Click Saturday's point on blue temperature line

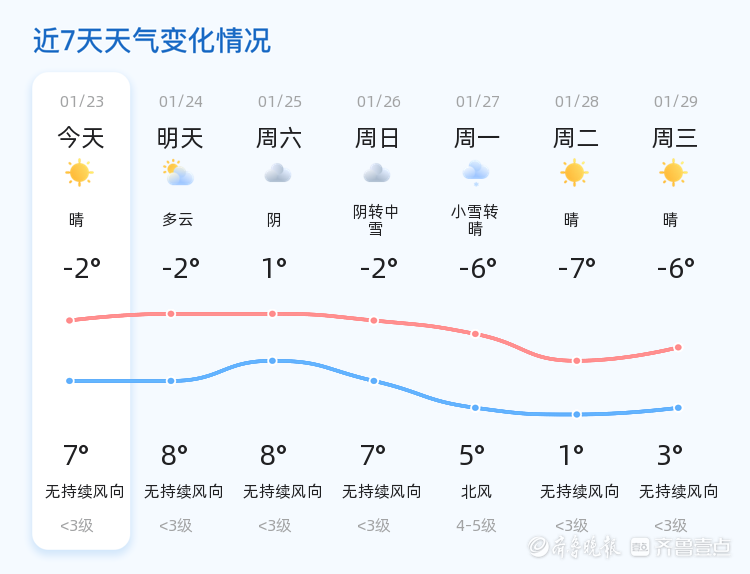click(x=272, y=360)
